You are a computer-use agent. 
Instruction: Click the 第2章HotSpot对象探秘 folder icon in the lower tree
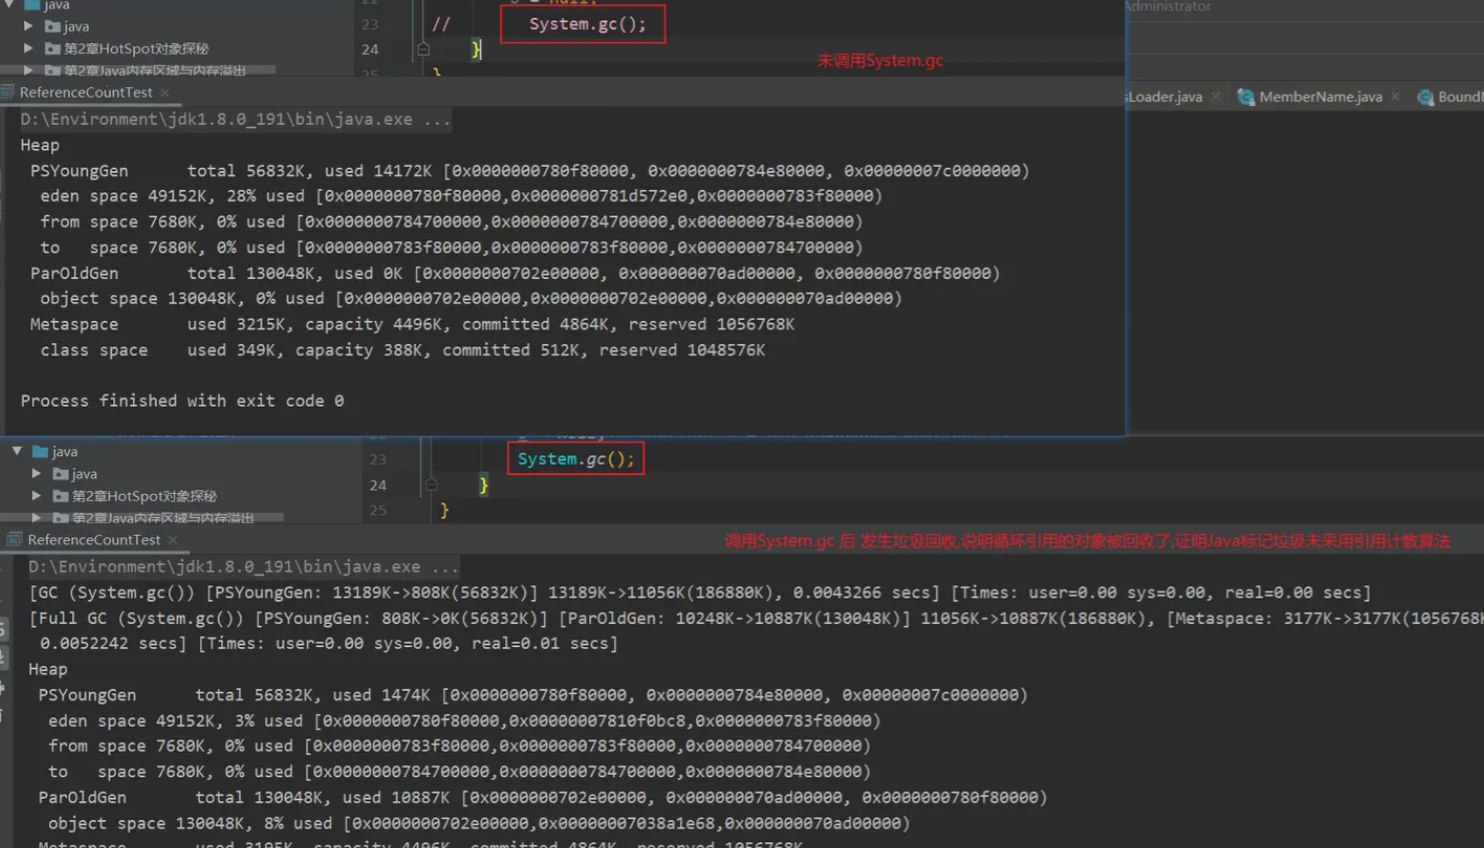point(60,496)
